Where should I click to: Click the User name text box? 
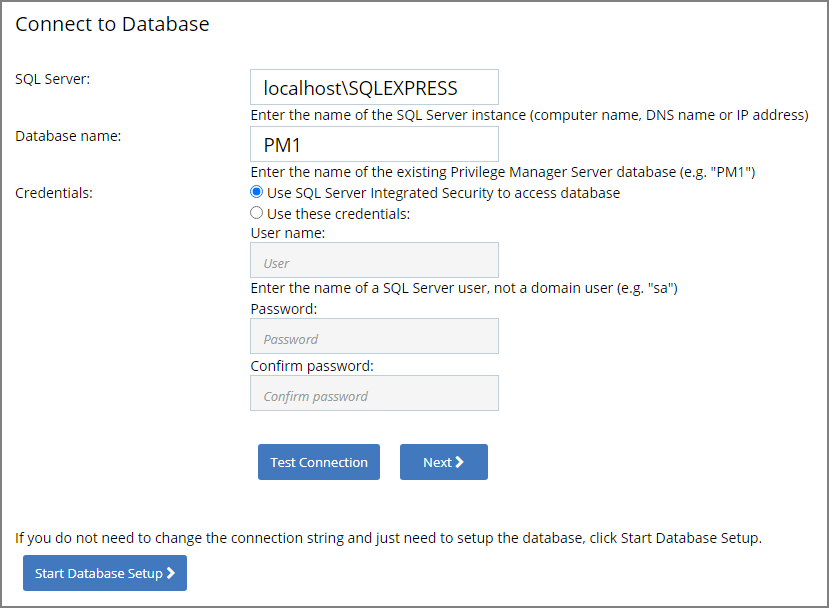374,260
